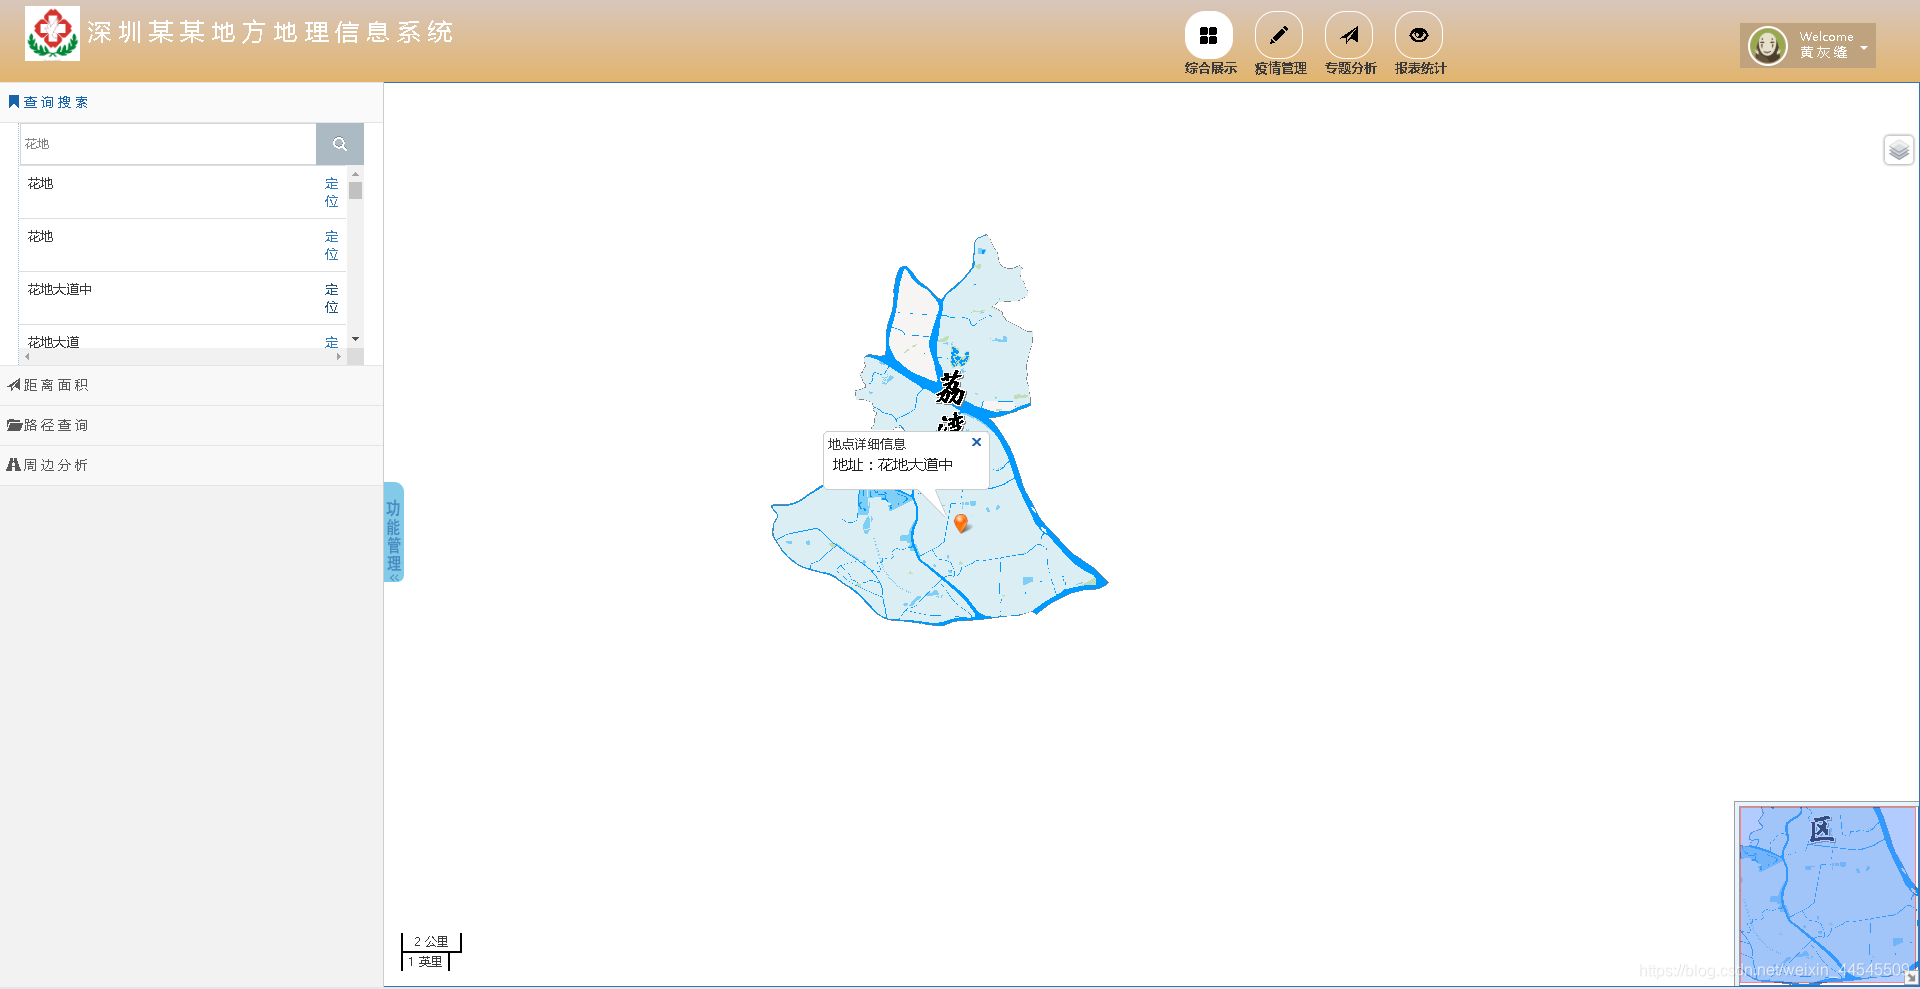Image resolution: width=1920 pixels, height=989 pixels.
Task: Click the 综合展示 label
Action: 1210,68
